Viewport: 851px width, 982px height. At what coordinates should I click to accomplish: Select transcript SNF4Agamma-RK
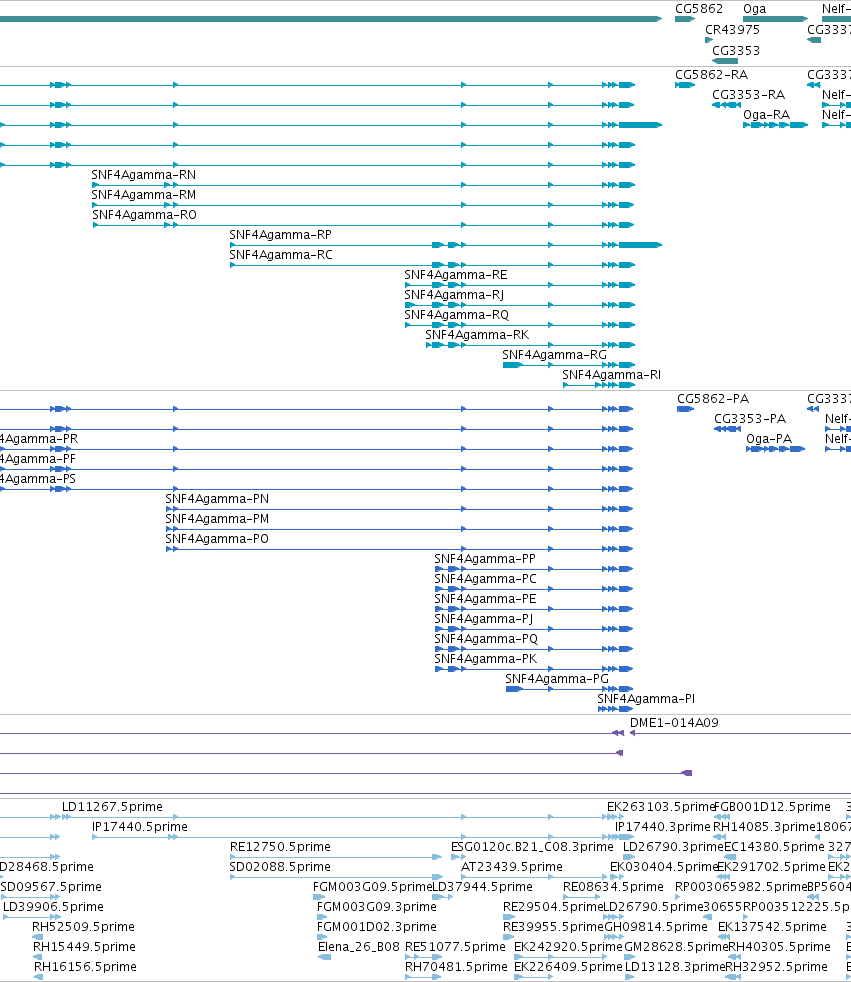(x=477, y=335)
